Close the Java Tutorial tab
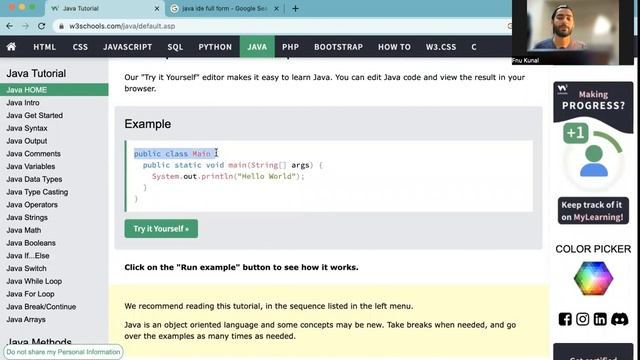Image resolution: width=640 pixels, height=360 pixels. (x=157, y=8)
